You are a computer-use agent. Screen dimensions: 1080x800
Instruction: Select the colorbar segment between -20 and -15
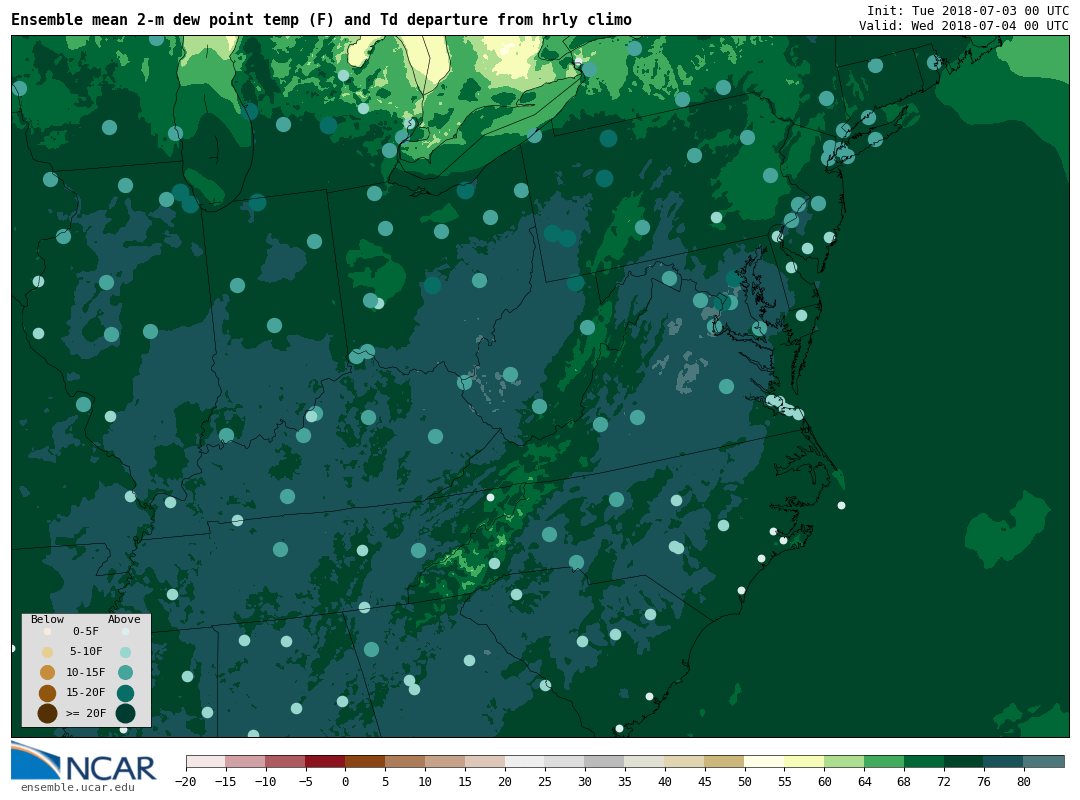(x=206, y=761)
